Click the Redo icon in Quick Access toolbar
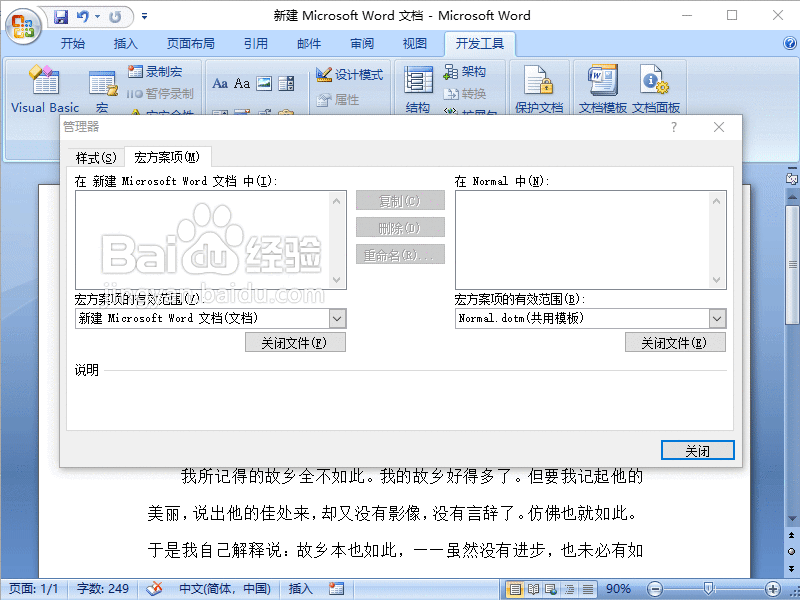This screenshot has width=800, height=600. click(115, 17)
